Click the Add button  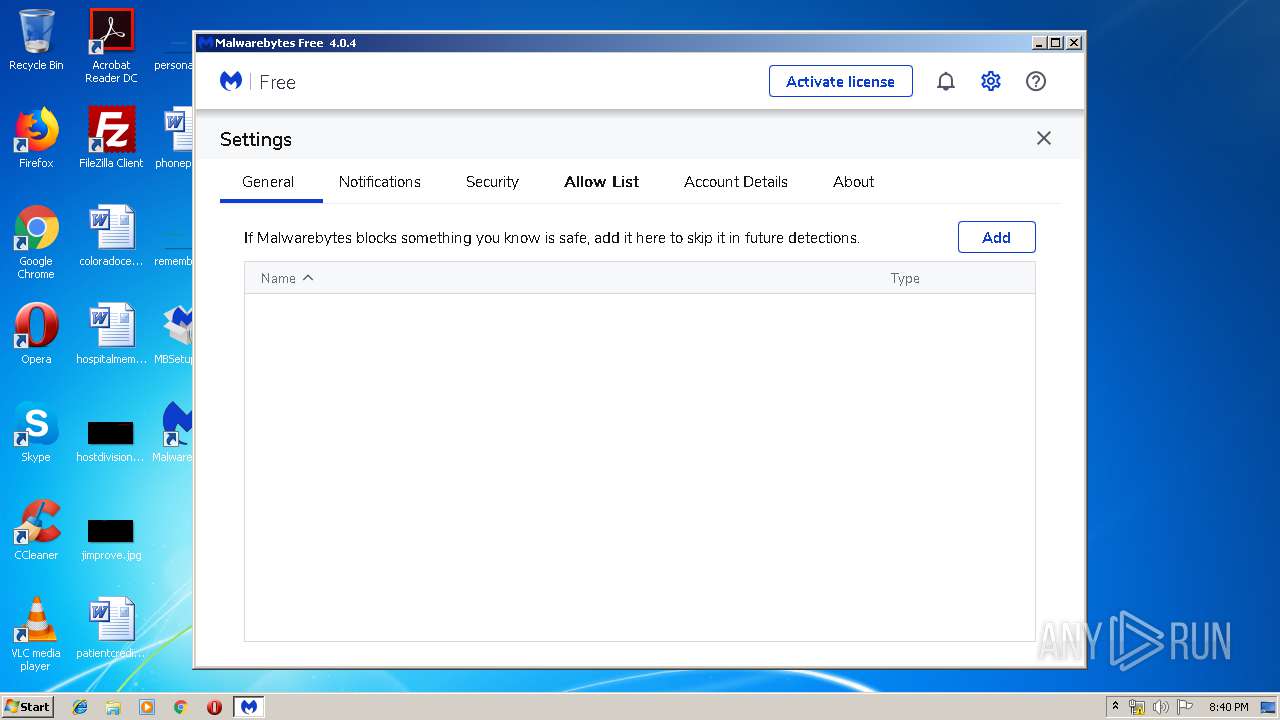tap(996, 237)
